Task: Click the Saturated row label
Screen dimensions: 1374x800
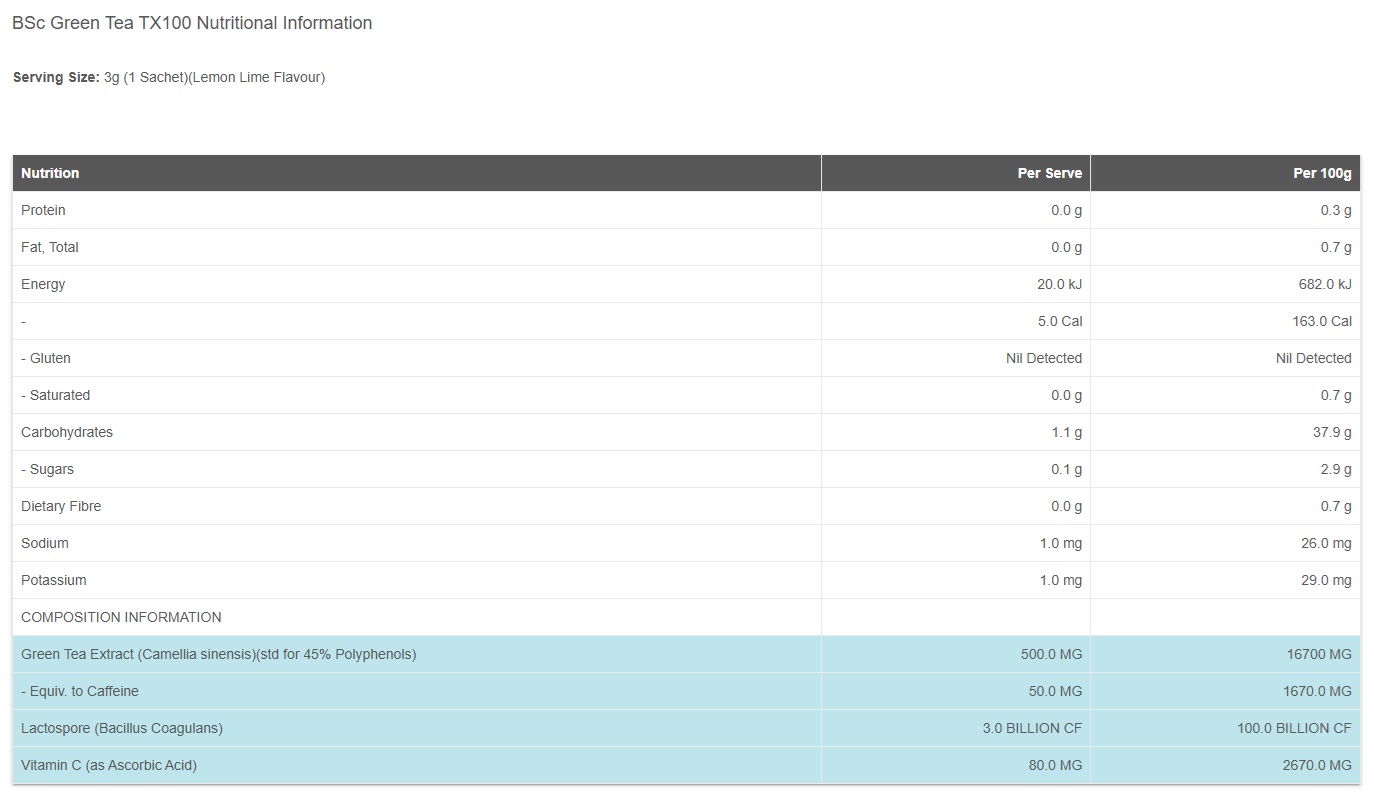Action: (x=56, y=395)
